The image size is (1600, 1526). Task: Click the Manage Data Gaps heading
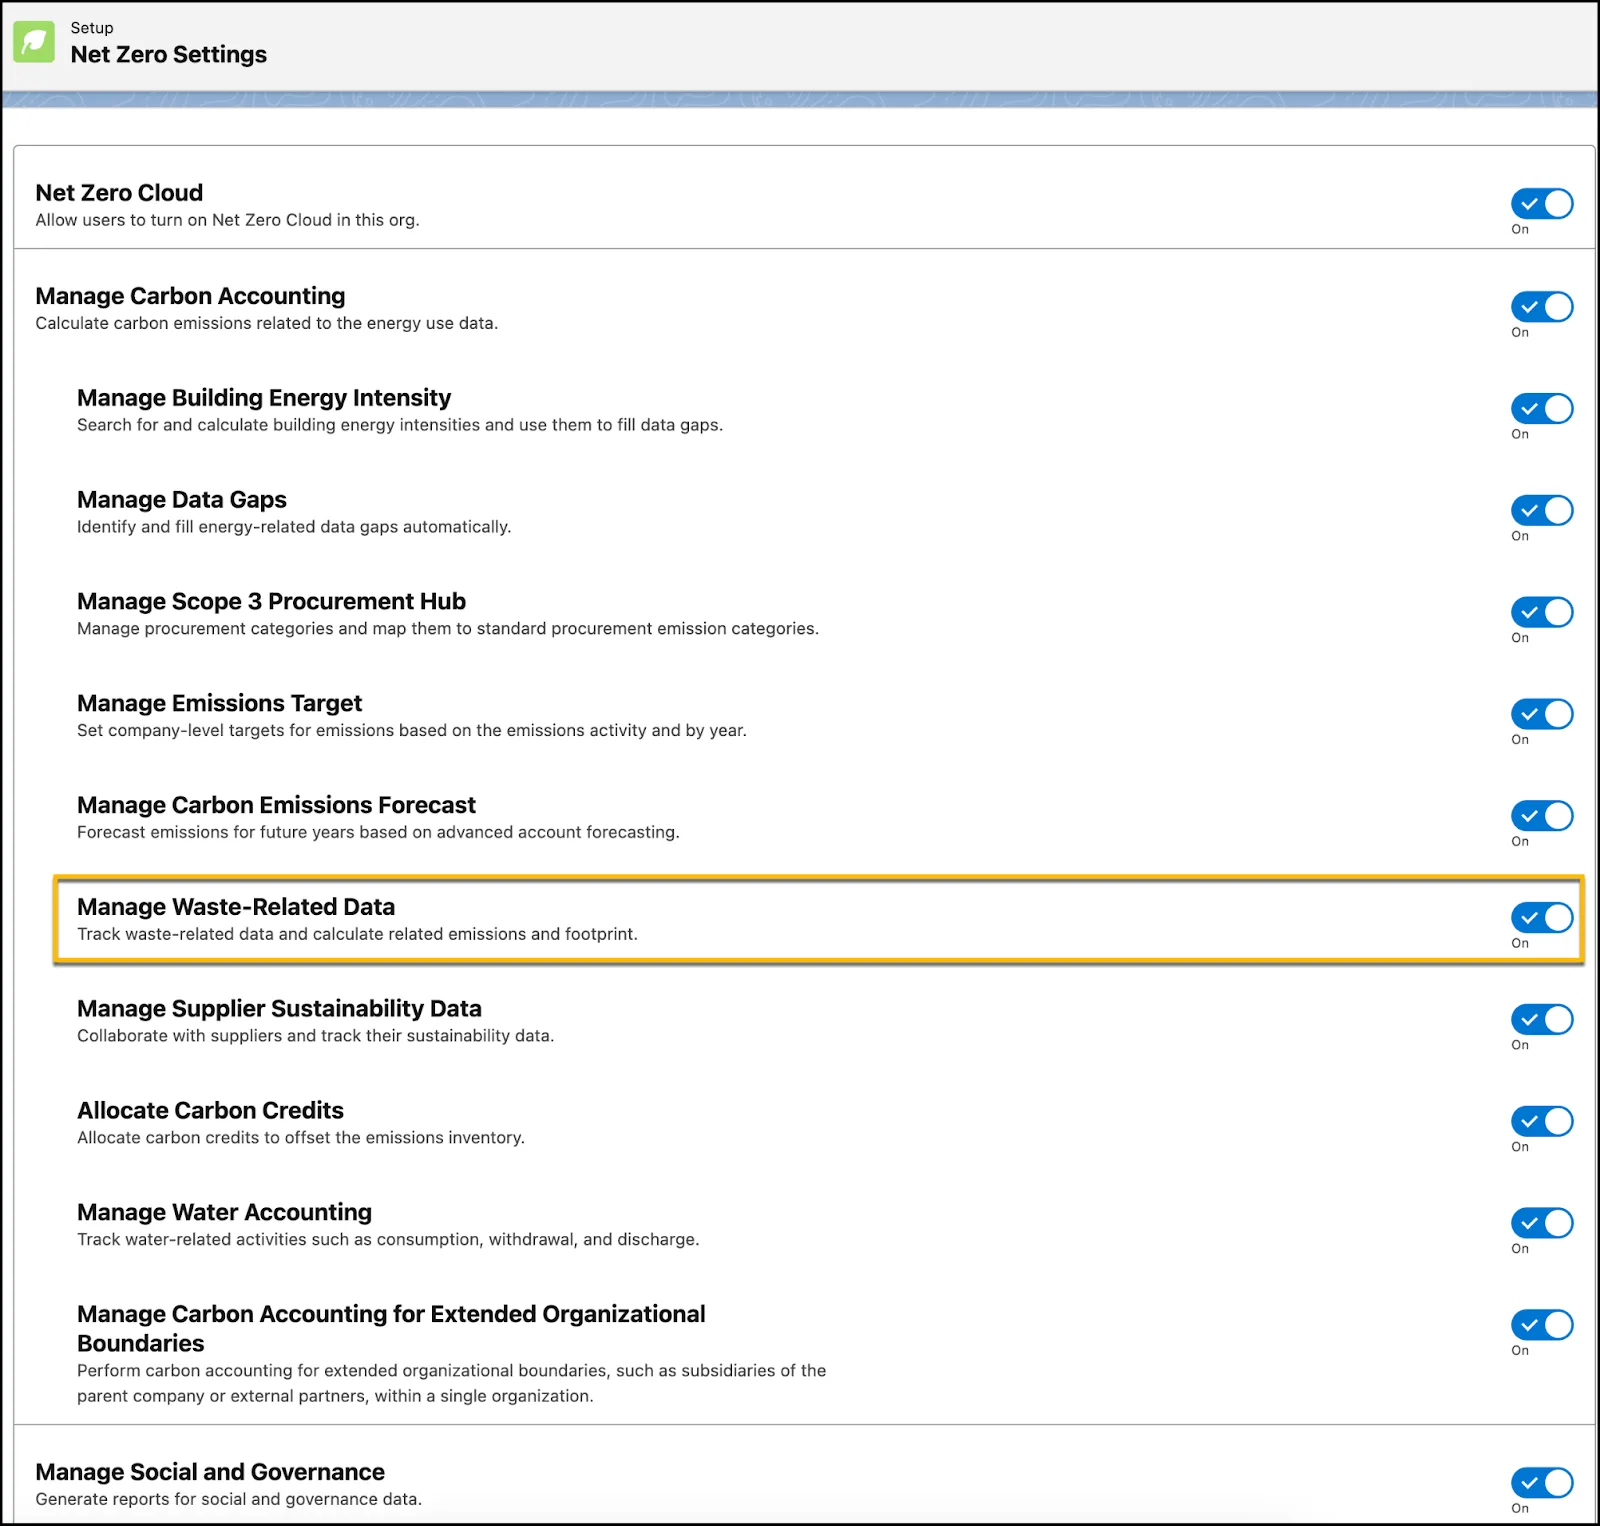182,500
